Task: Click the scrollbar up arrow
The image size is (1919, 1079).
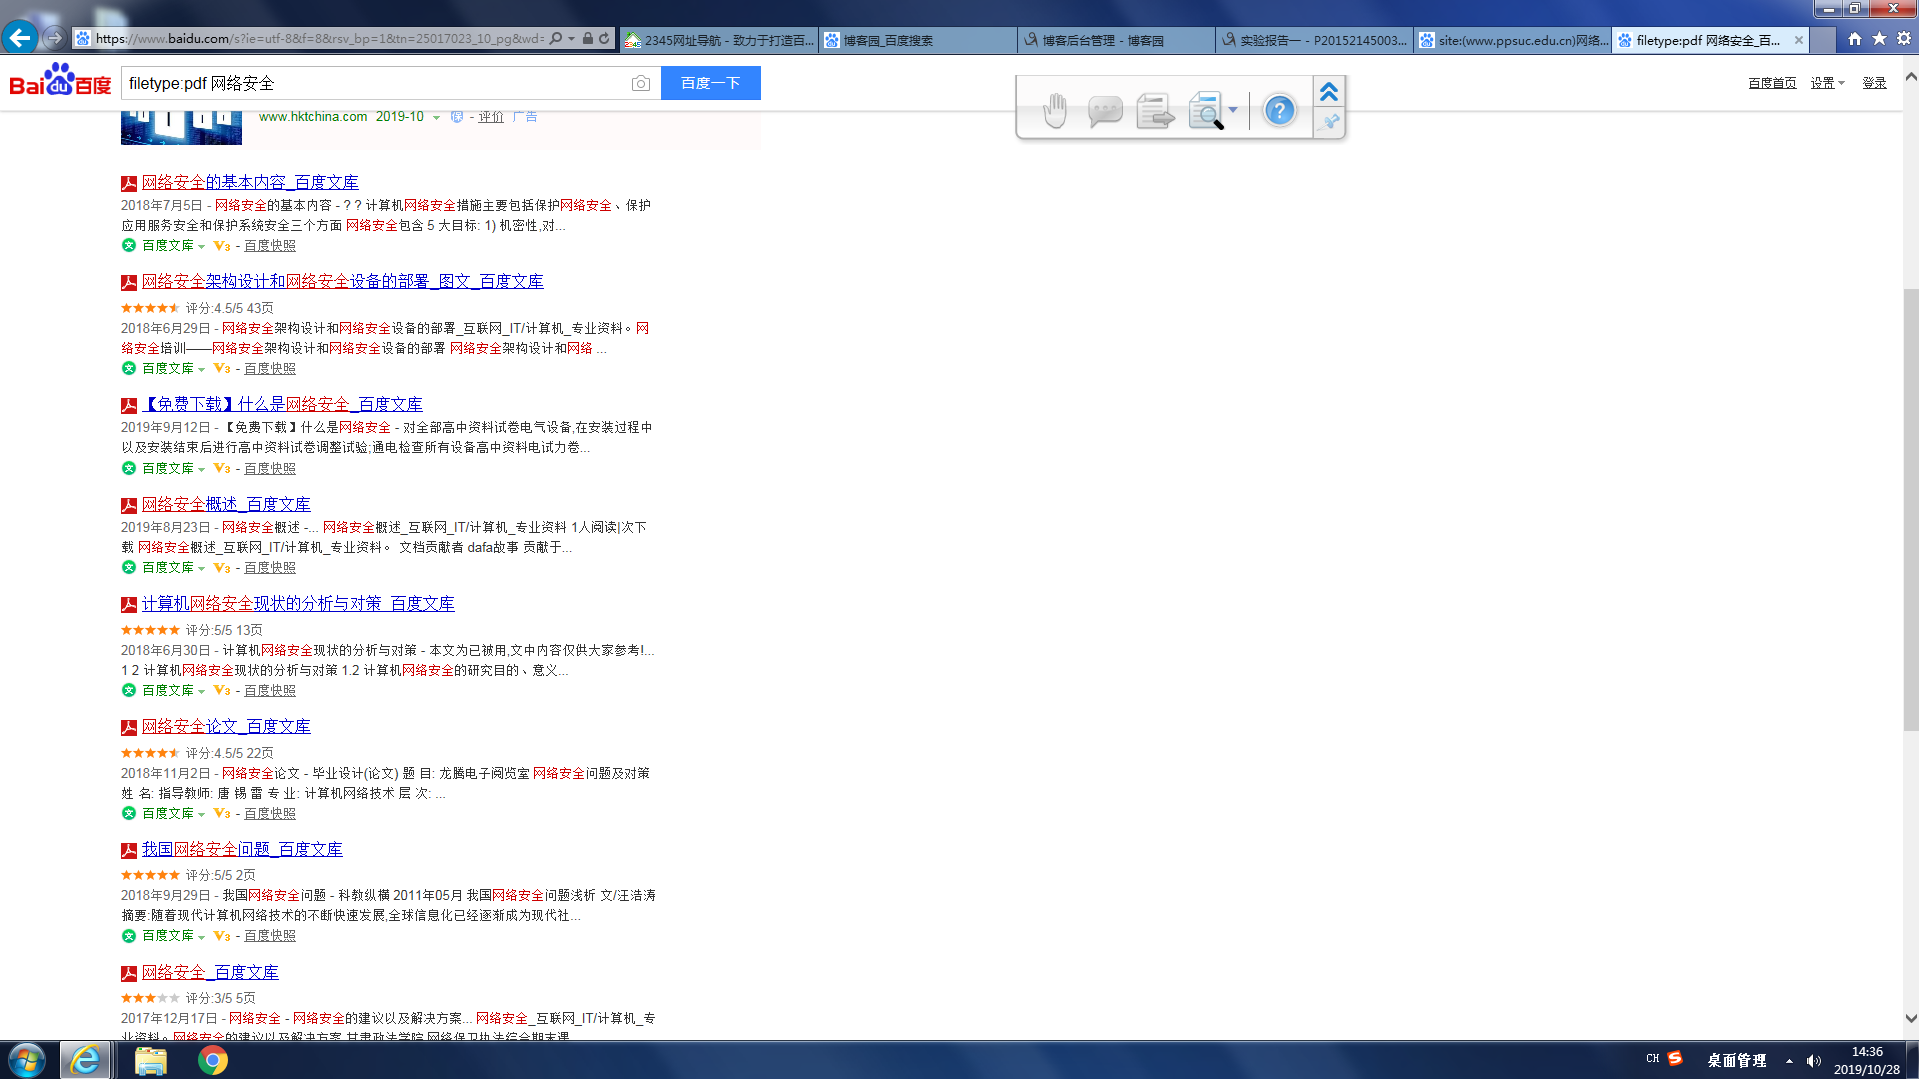Action: [x=1911, y=76]
